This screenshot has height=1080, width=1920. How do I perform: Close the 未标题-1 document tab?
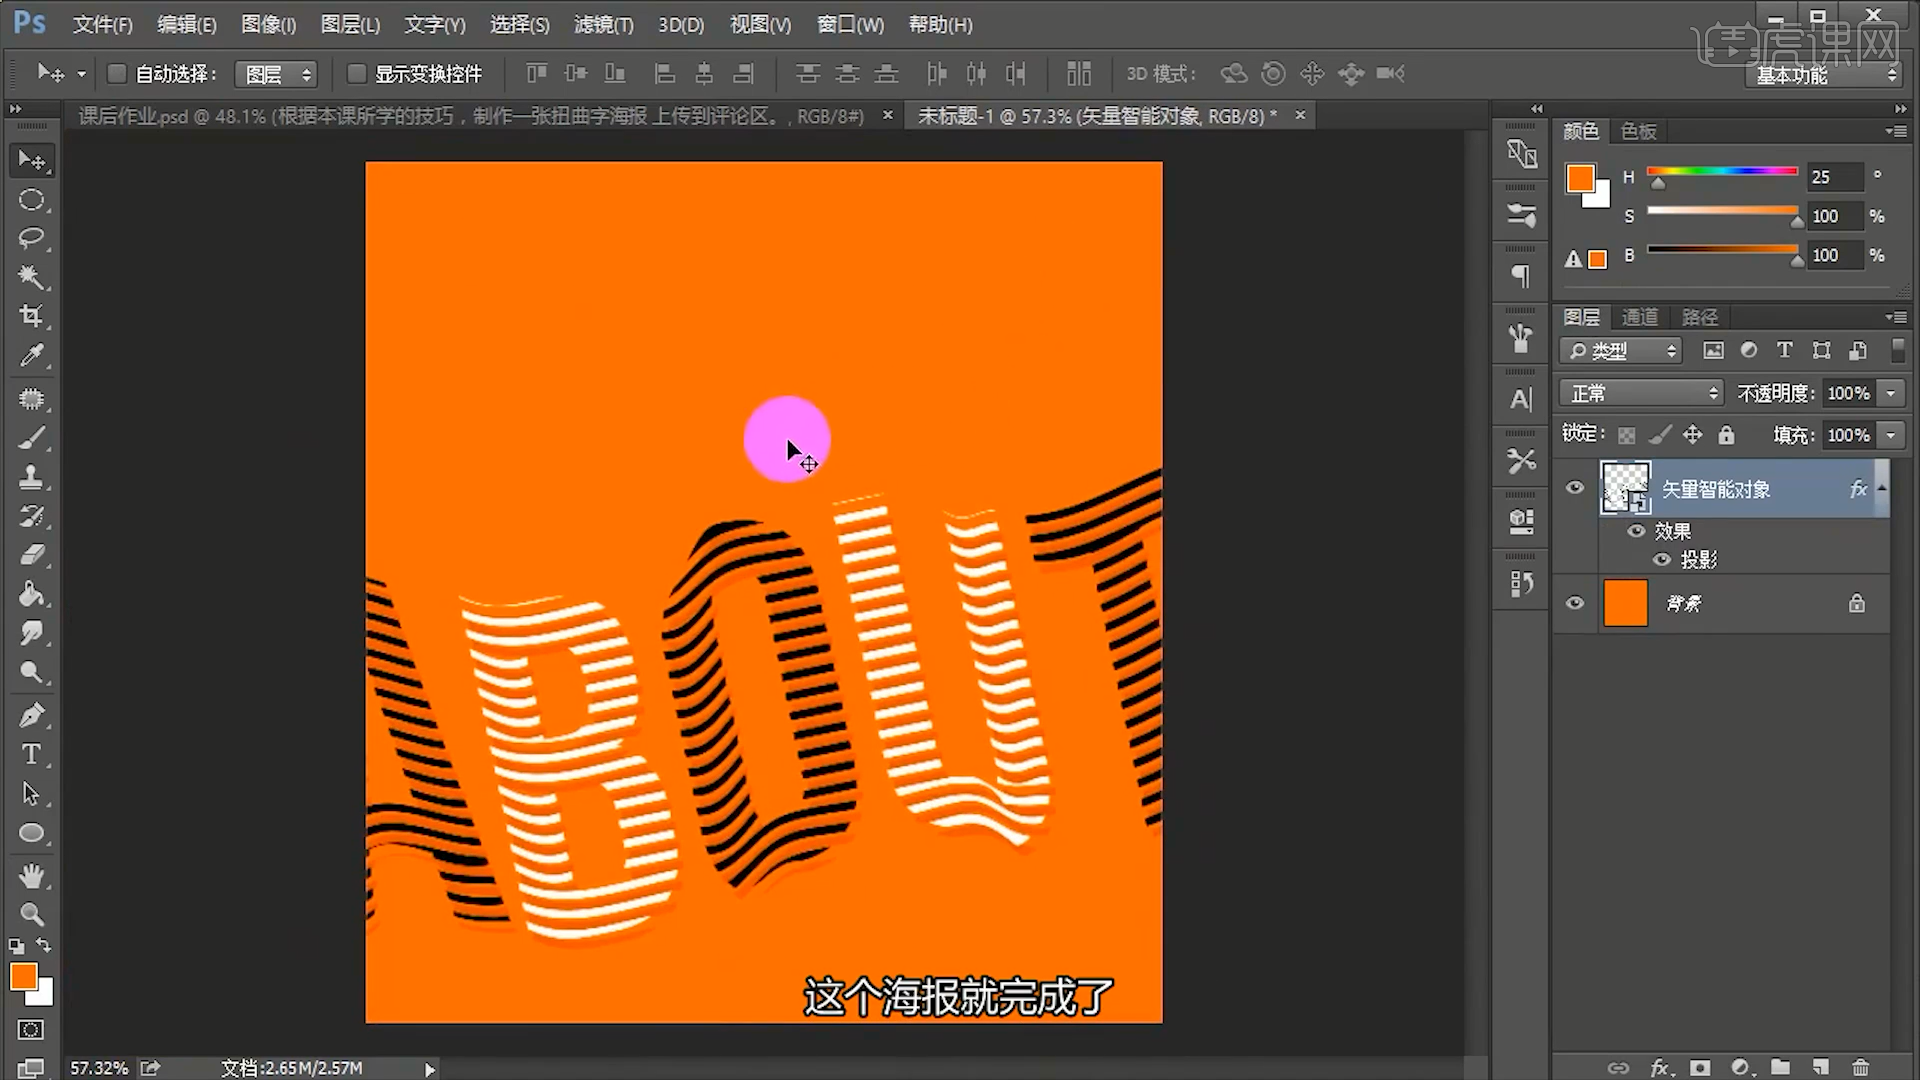1300,115
